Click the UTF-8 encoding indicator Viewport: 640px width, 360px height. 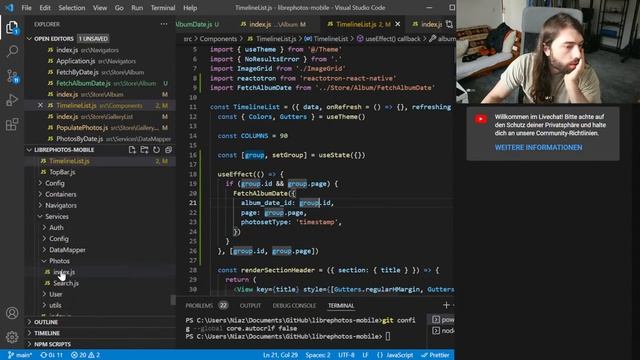[x=346, y=355]
